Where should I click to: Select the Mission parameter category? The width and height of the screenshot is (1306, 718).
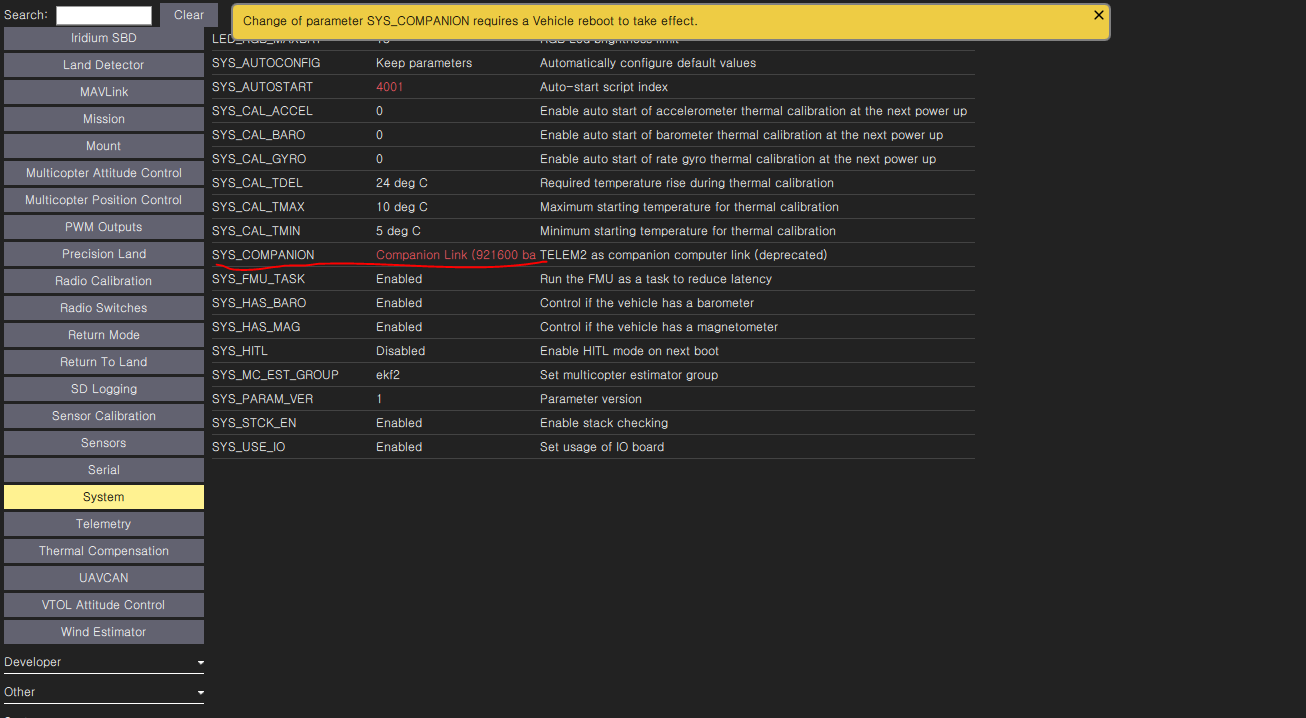click(103, 118)
